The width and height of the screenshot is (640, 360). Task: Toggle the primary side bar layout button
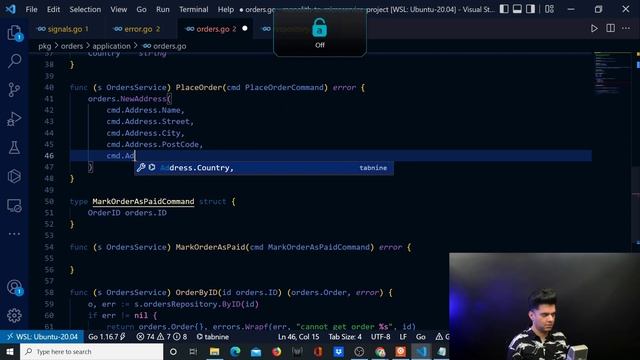click(x=504, y=9)
